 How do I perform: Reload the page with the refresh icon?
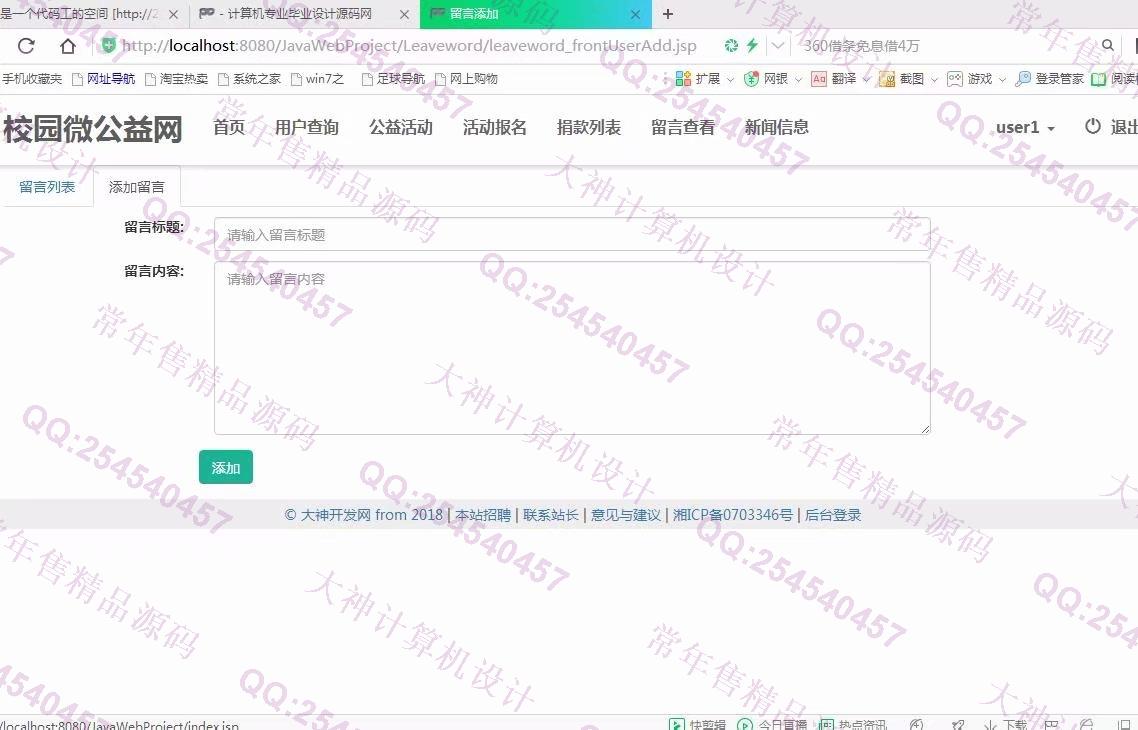tap(26, 46)
